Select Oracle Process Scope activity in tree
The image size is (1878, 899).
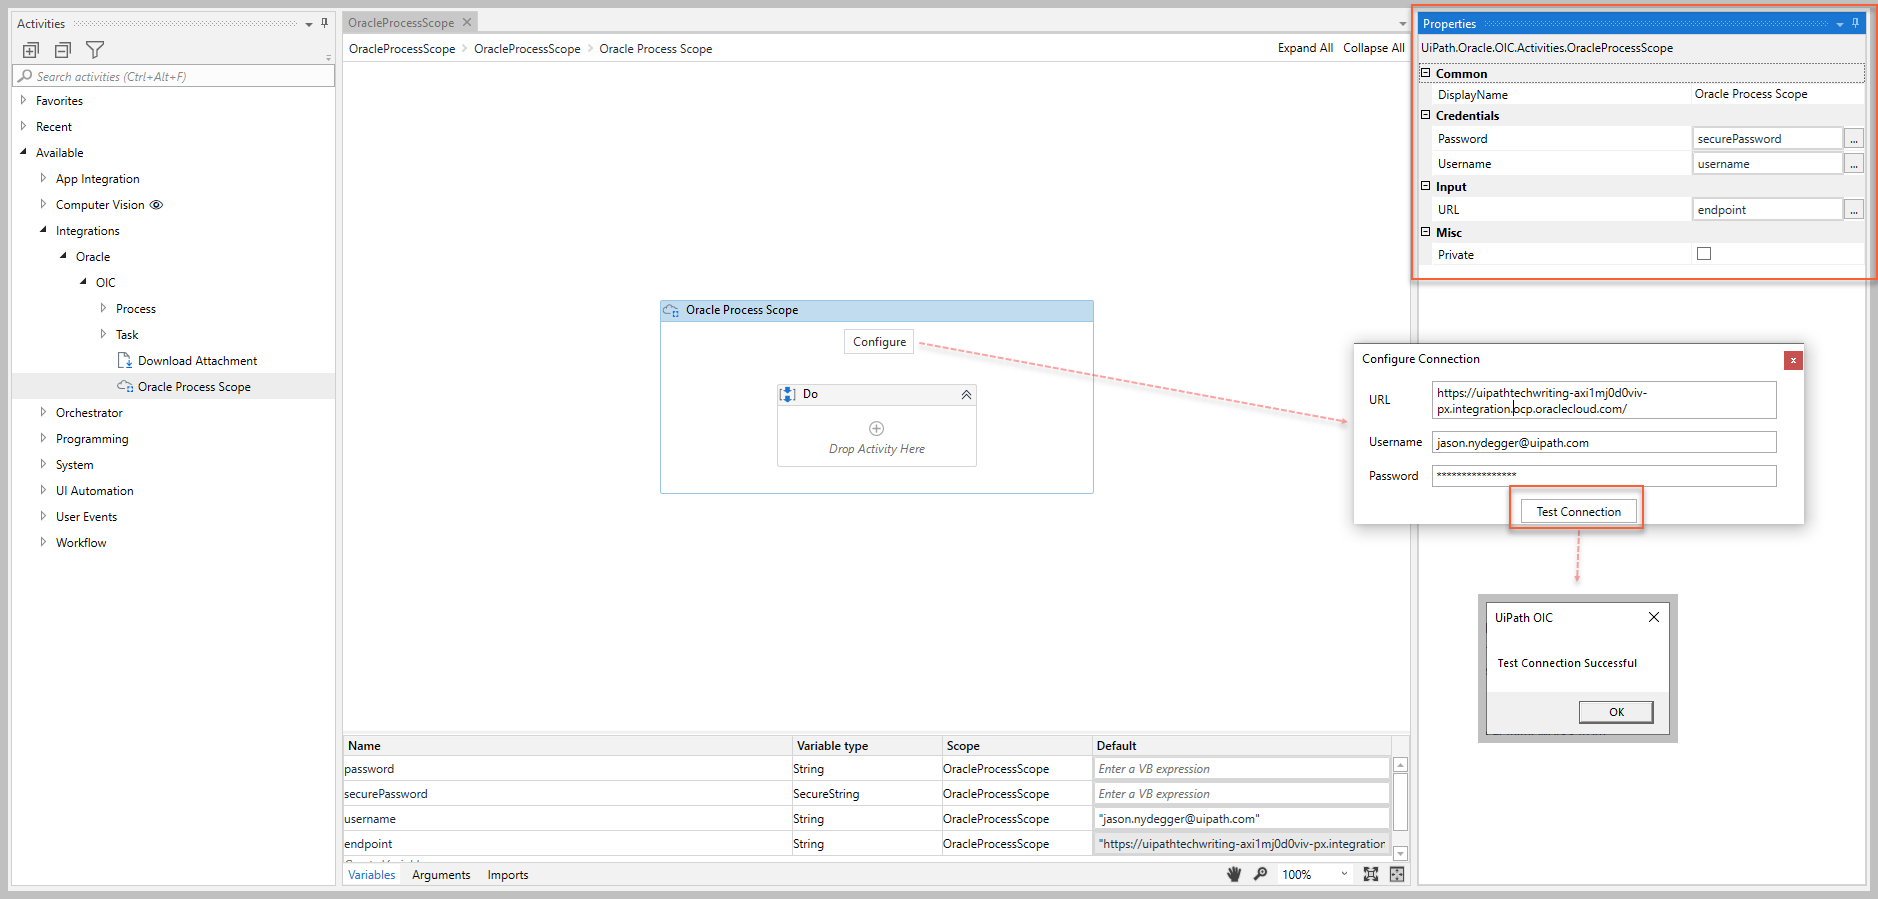click(x=194, y=387)
